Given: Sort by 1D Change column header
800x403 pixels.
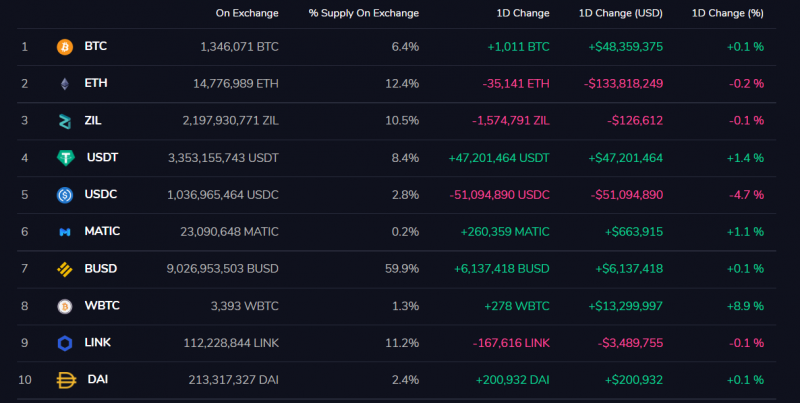Looking at the screenshot, I should 522,14.
